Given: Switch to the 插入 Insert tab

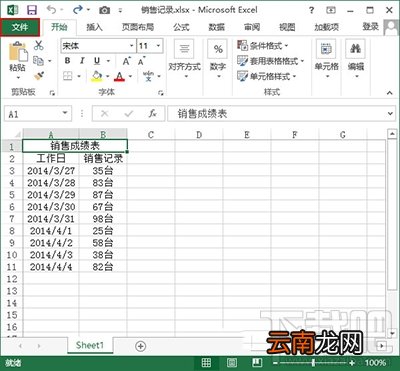Looking at the screenshot, I should pos(94,27).
